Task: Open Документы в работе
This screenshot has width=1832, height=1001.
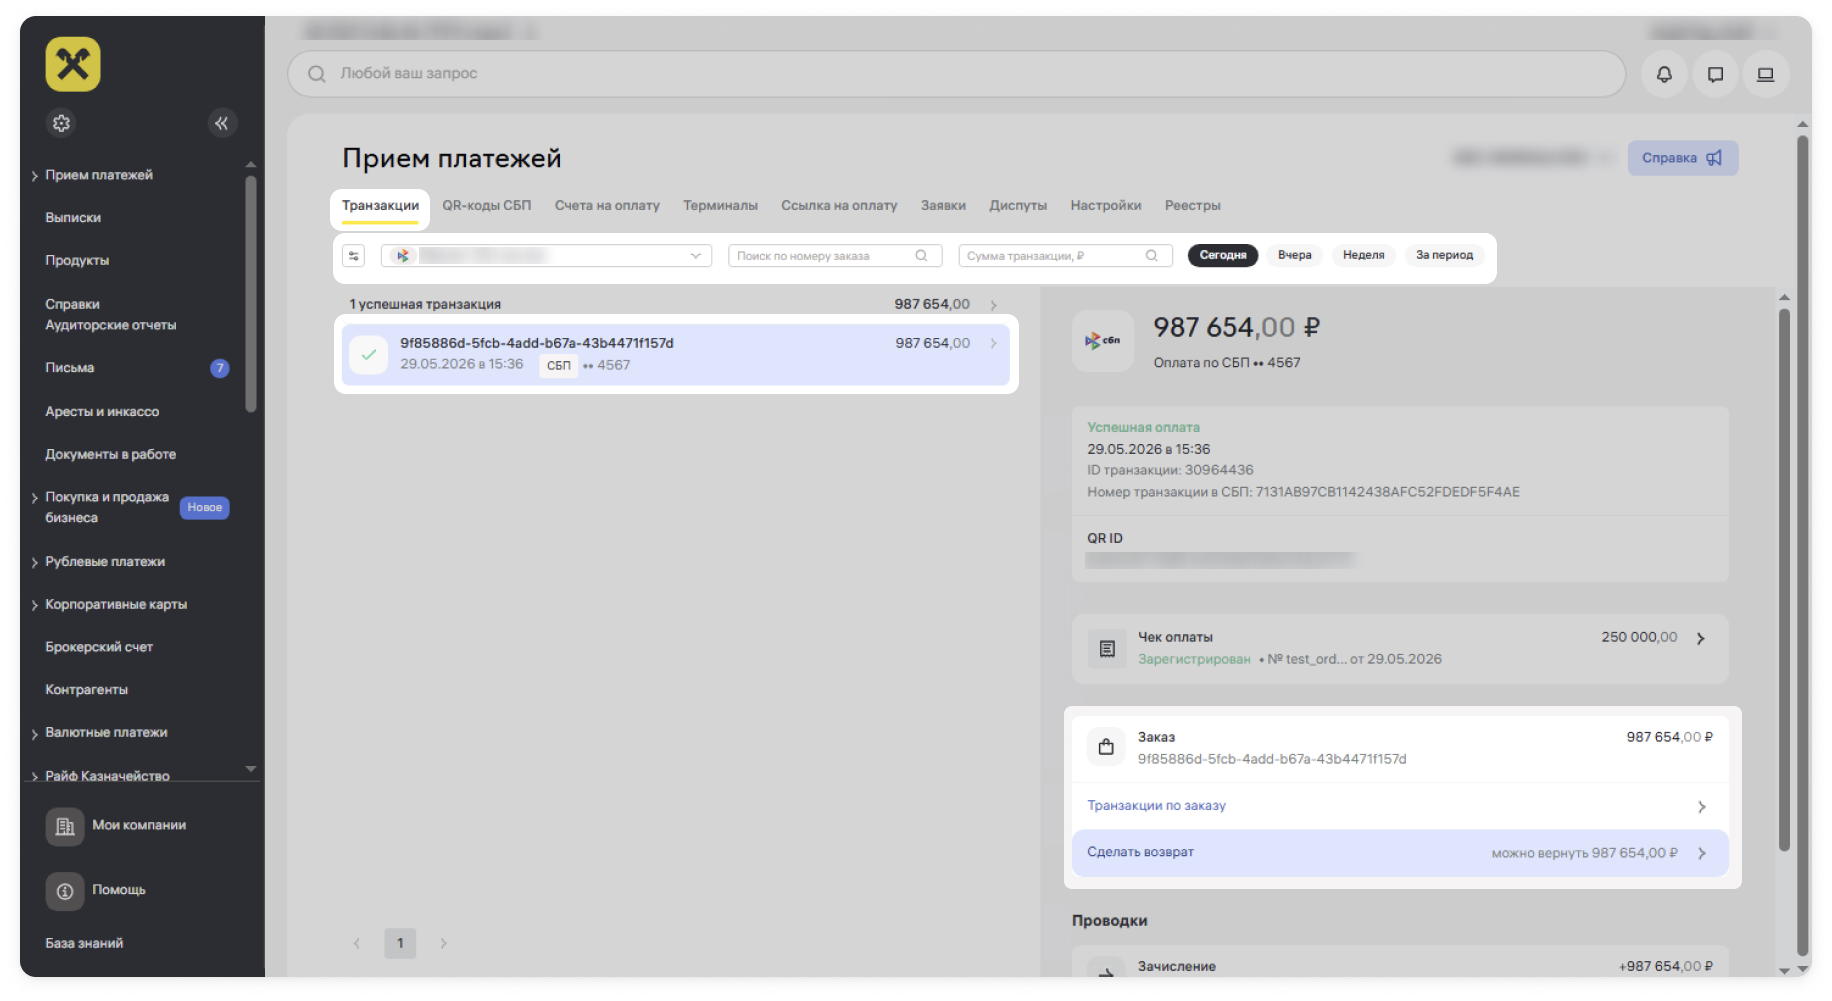Action: click(x=110, y=455)
